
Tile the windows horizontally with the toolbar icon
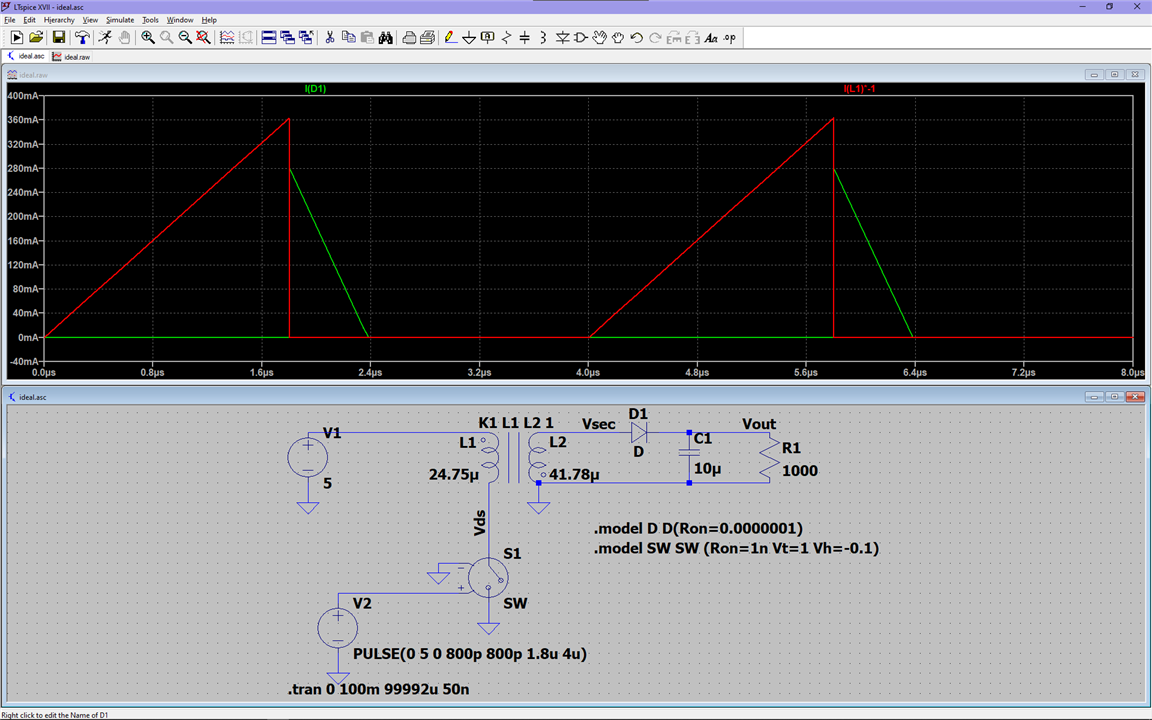(x=268, y=38)
